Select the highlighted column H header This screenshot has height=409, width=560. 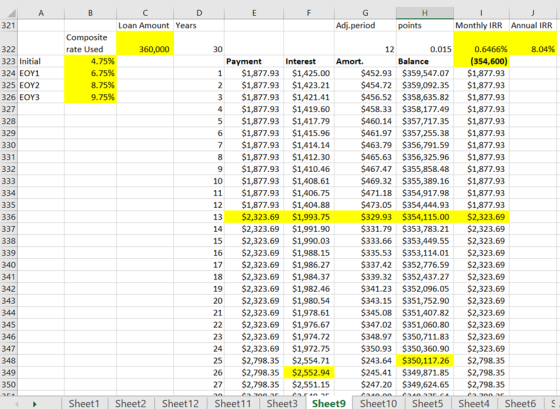tap(425, 13)
